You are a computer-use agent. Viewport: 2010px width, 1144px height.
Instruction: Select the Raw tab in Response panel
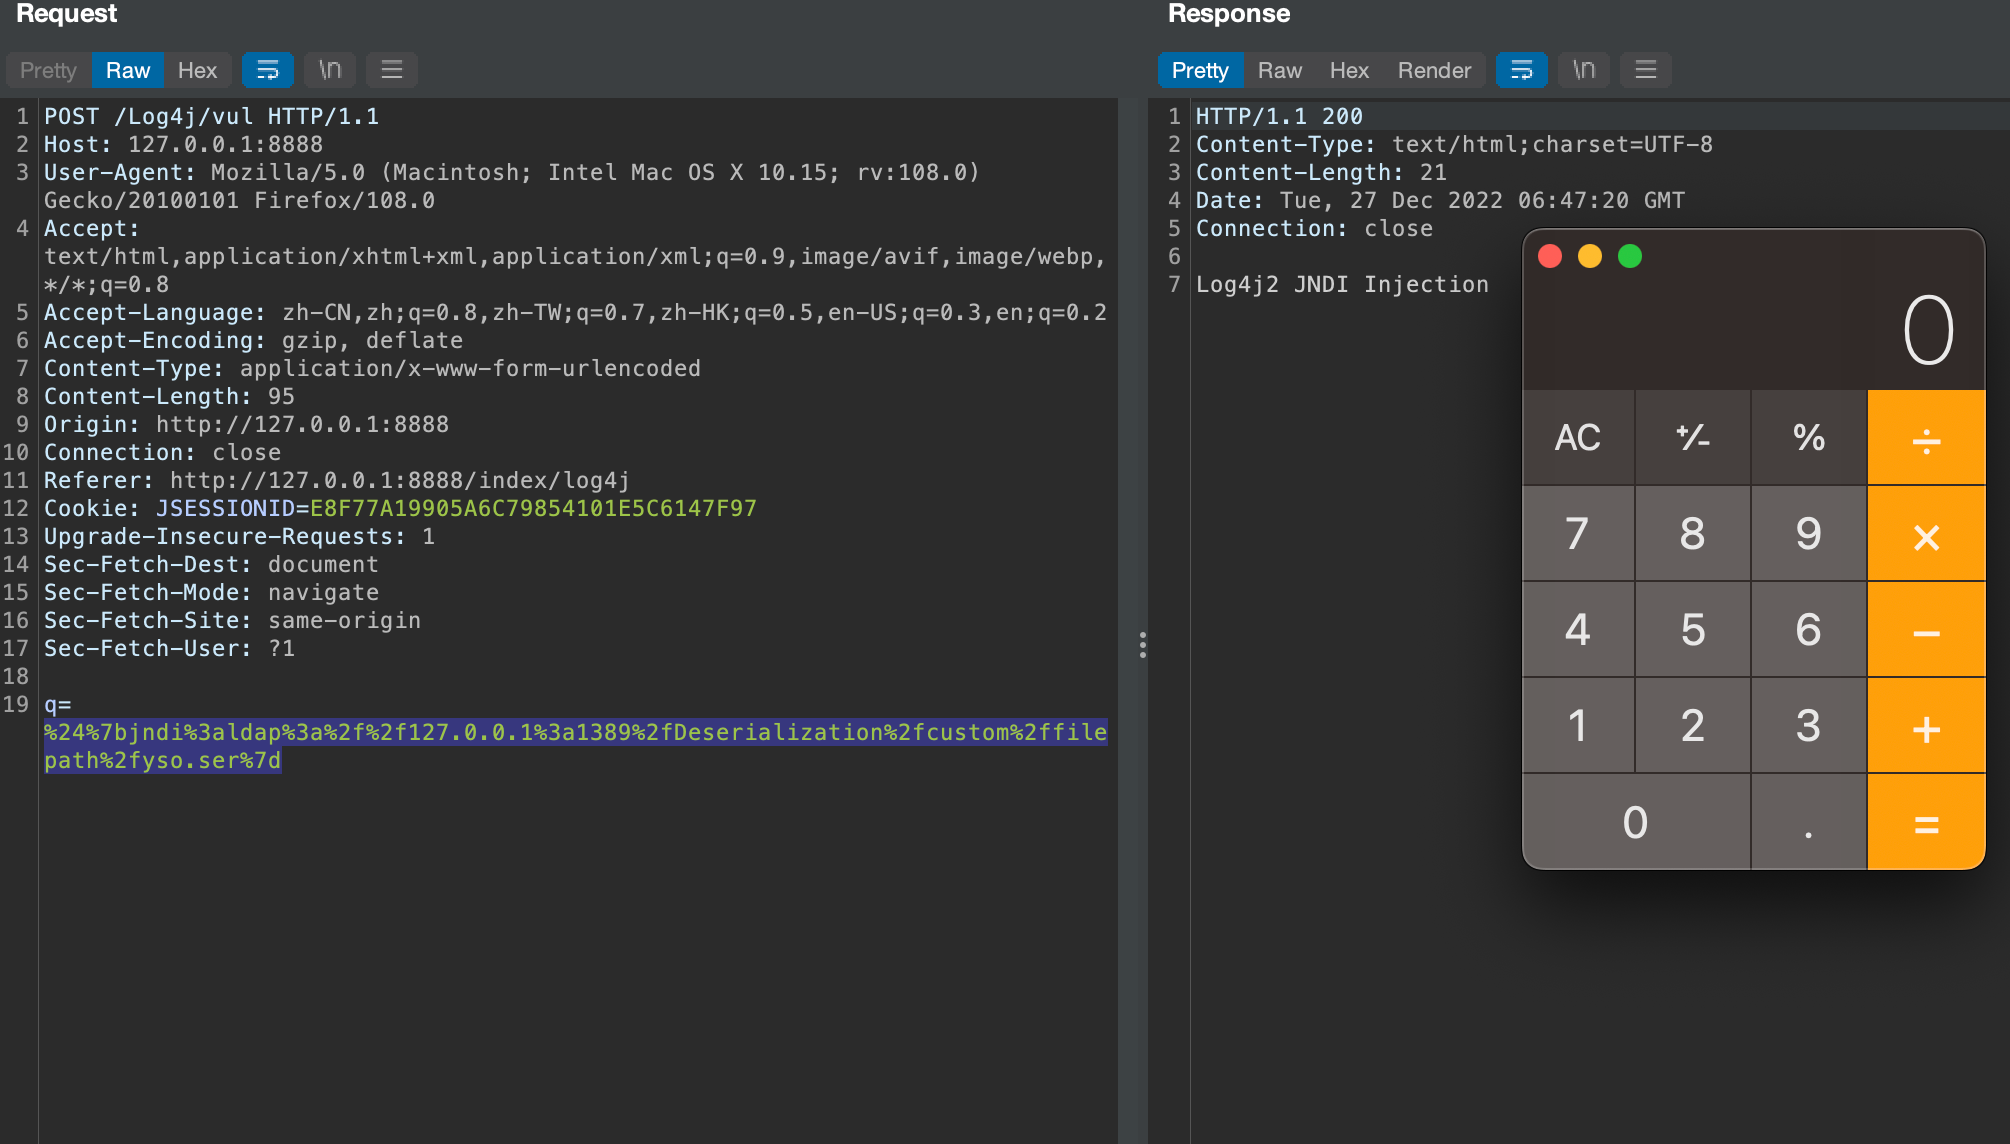[x=1279, y=70]
